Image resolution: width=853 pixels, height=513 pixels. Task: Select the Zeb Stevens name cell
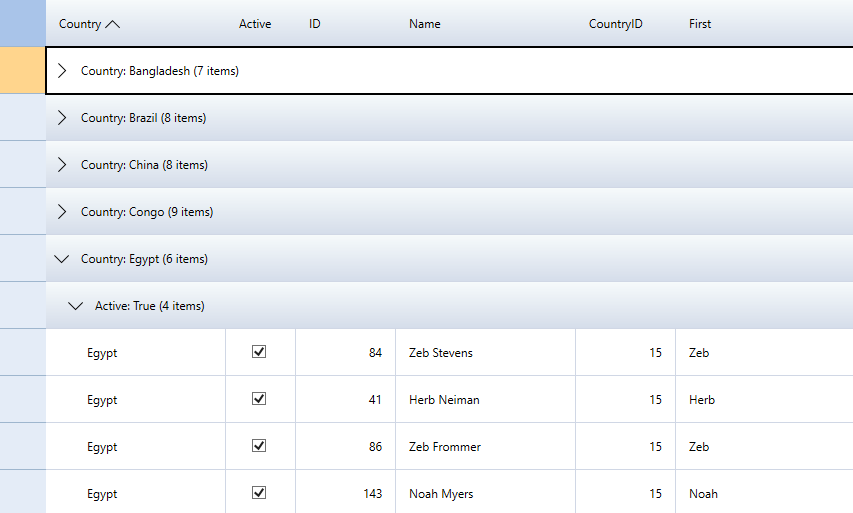441,353
